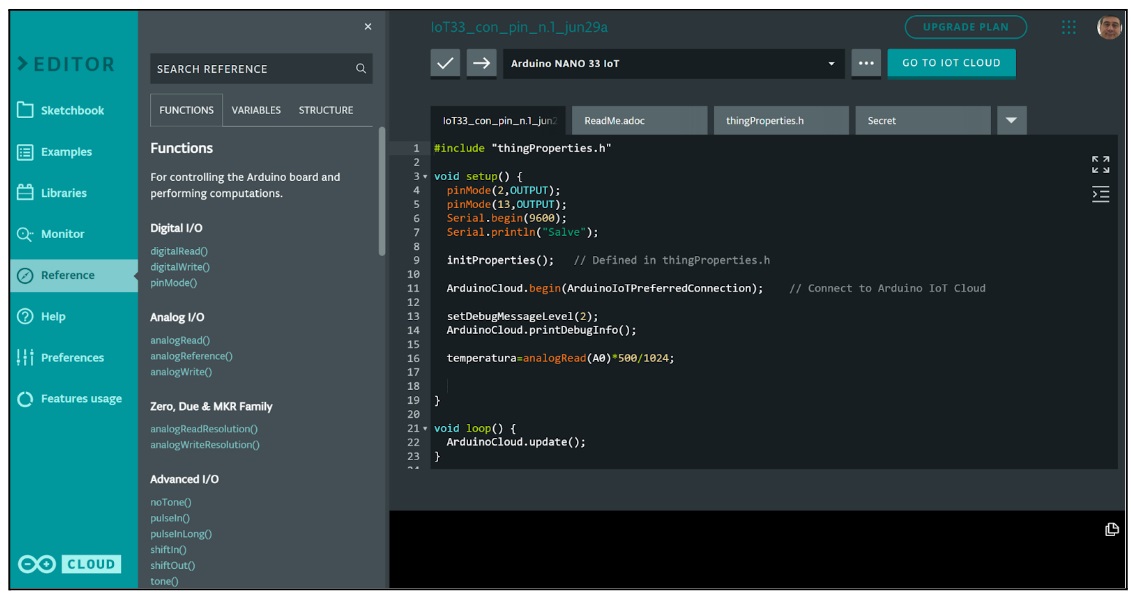This screenshot has width=1131, height=596.
Task: Open Features usage section
Action: pyautogui.click(x=69, y=398)
